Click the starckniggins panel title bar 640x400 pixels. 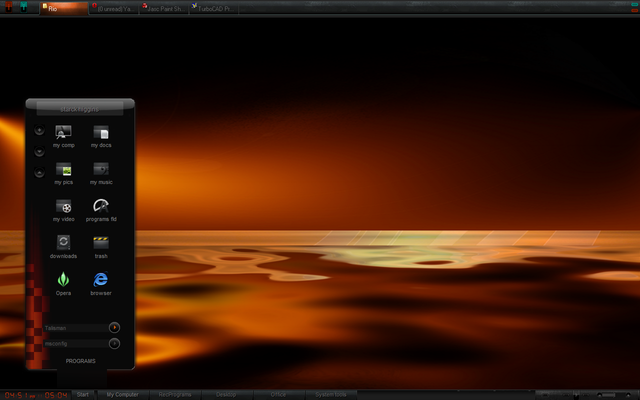click(80, 109)
